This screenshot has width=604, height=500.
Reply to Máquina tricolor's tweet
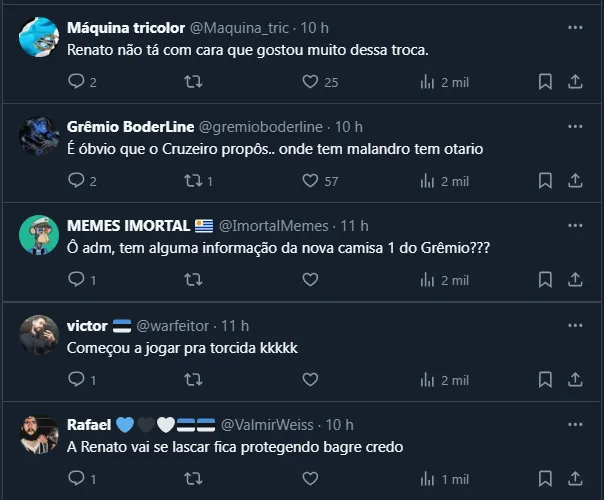76,82
